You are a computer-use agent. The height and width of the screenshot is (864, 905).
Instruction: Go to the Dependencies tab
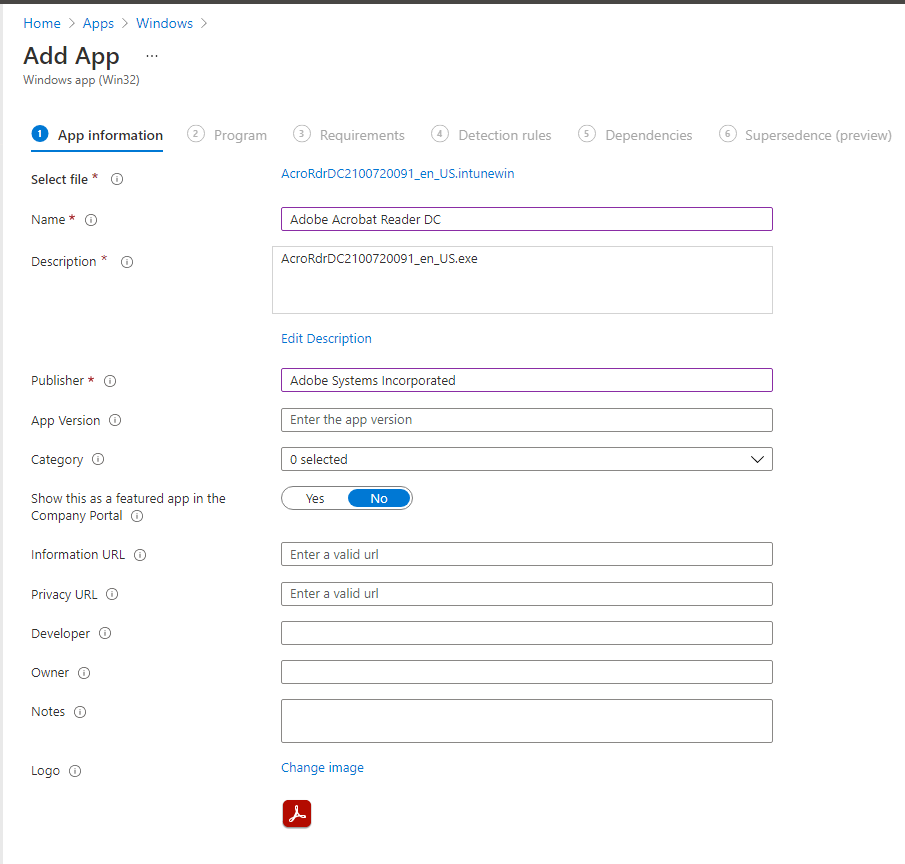coord(635,135)
